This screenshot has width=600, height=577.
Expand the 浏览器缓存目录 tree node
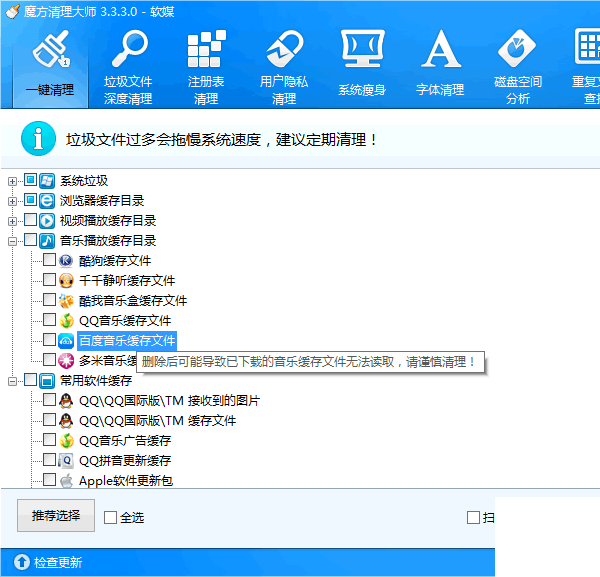(x=12, y=201)
